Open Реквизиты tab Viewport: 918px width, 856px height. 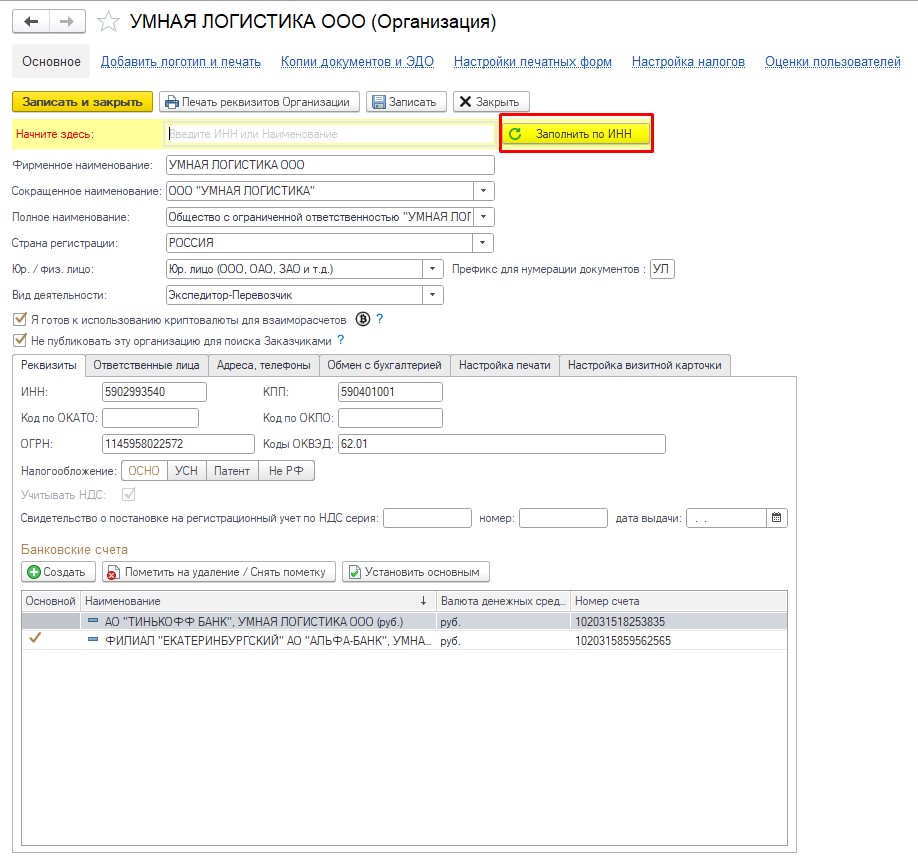coord(49,365)
